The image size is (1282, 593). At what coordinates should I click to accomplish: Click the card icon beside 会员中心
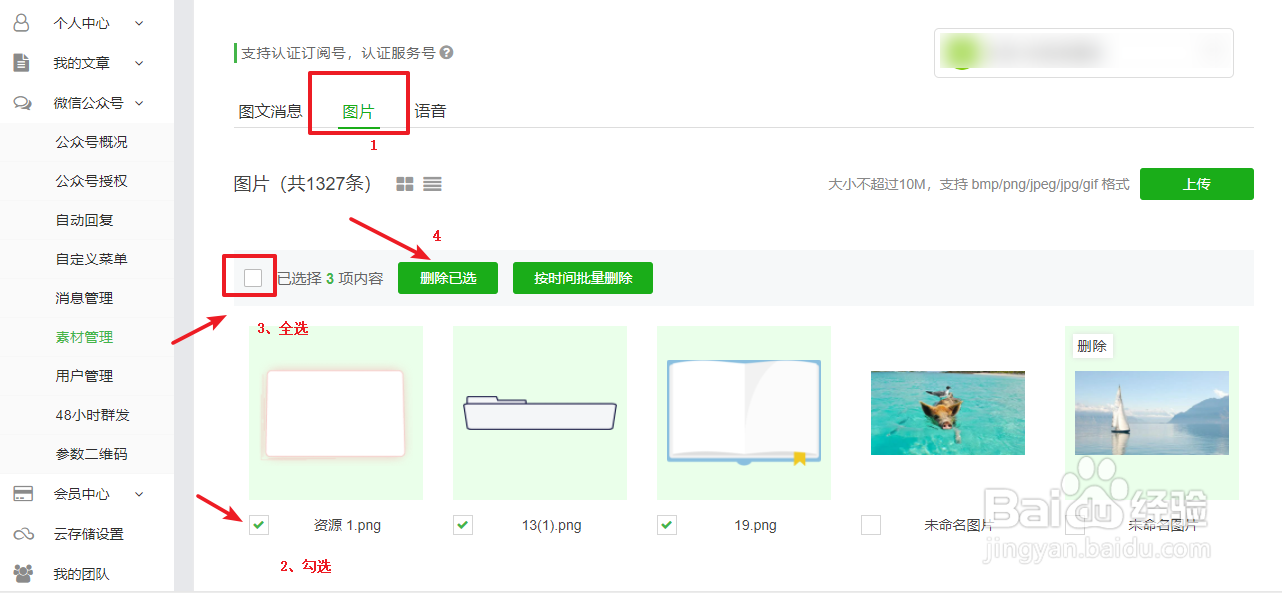pyautogui.click(x=22, y=493)
